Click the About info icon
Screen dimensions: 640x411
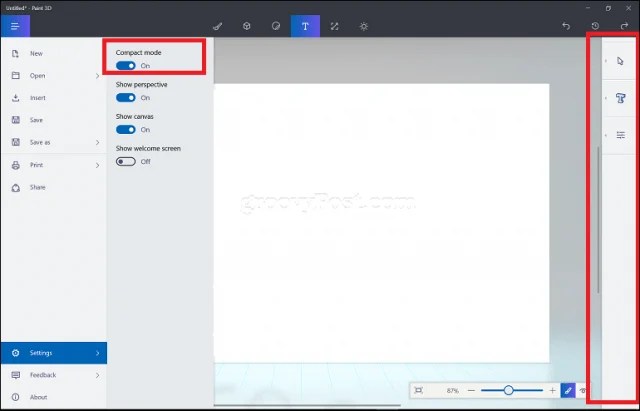pos(16,397)
